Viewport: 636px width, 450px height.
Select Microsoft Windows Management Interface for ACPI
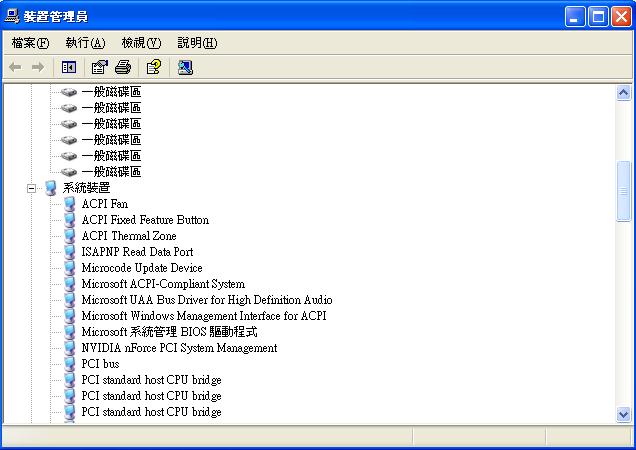[x=204, y=316]
